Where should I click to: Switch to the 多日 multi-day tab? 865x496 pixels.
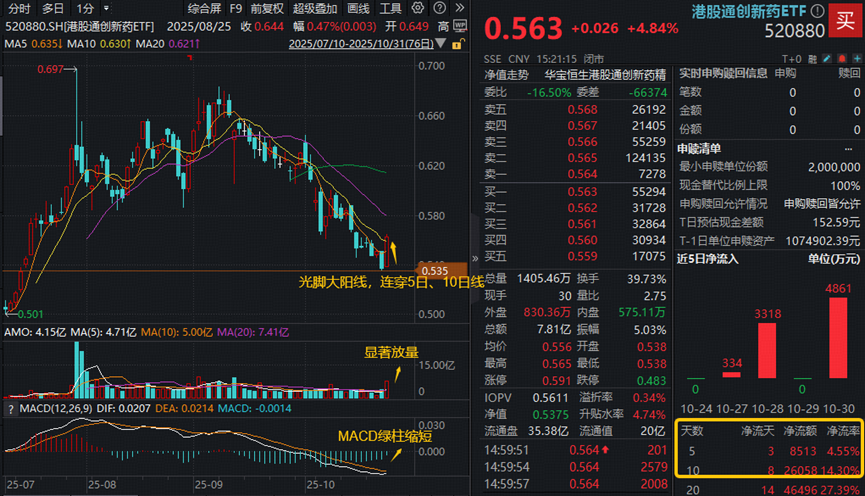(53, 8)
